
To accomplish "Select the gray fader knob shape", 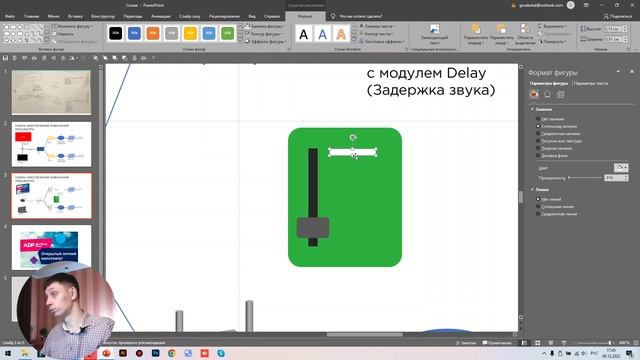I will pos(313,228).
